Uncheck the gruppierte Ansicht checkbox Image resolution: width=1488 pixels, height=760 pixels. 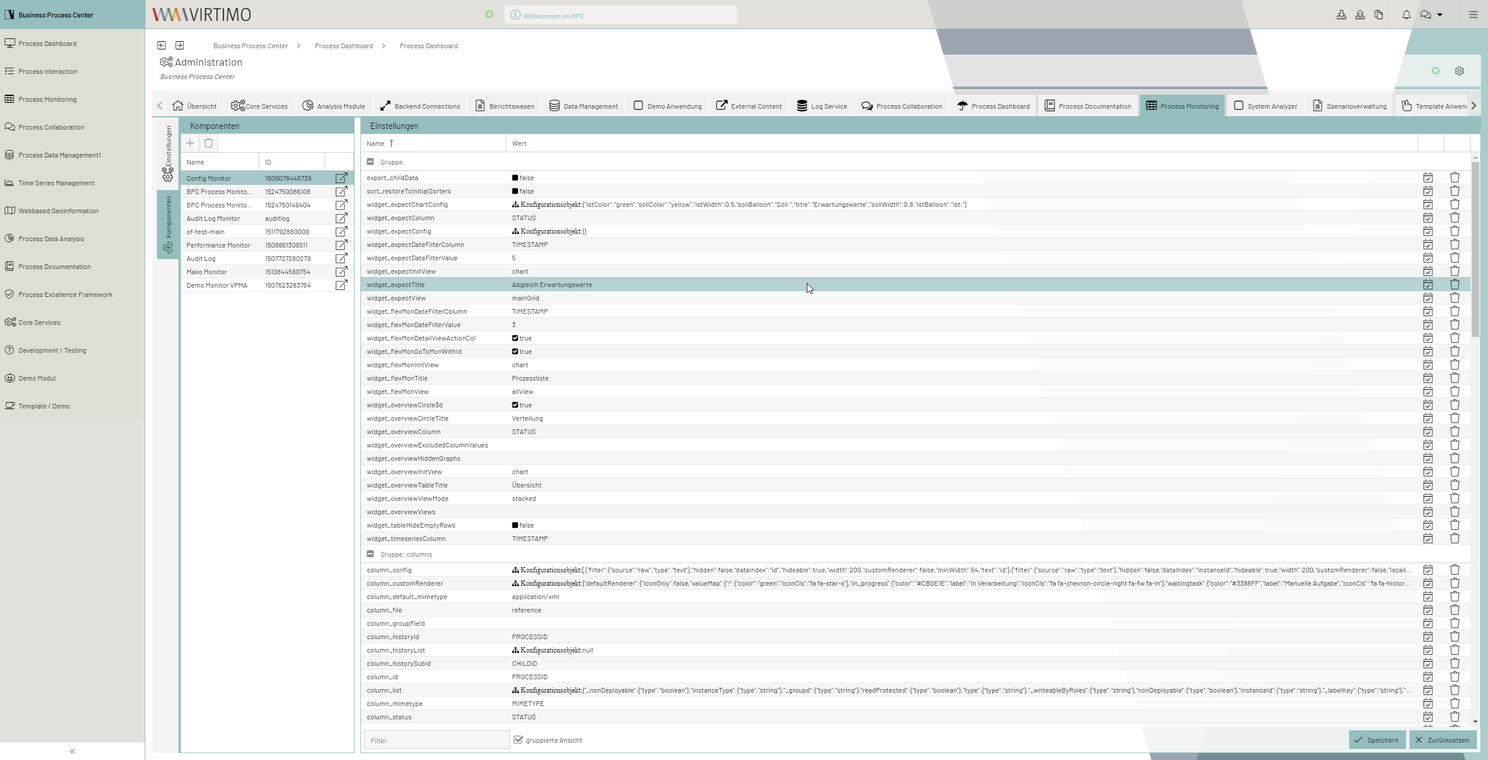click(518, 740)
